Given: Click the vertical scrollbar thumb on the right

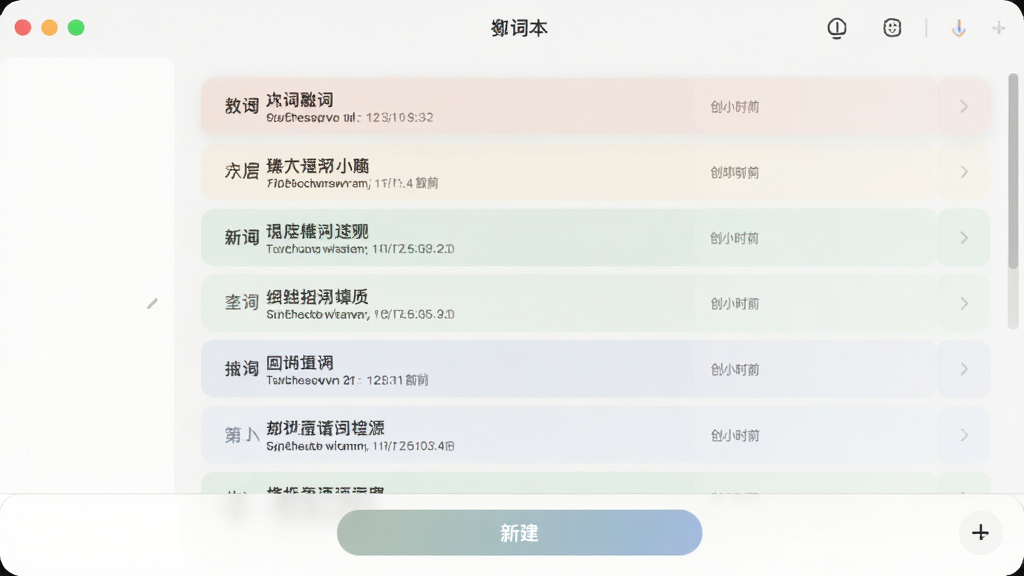Looking at the screenshot, I should (1013, 171).
